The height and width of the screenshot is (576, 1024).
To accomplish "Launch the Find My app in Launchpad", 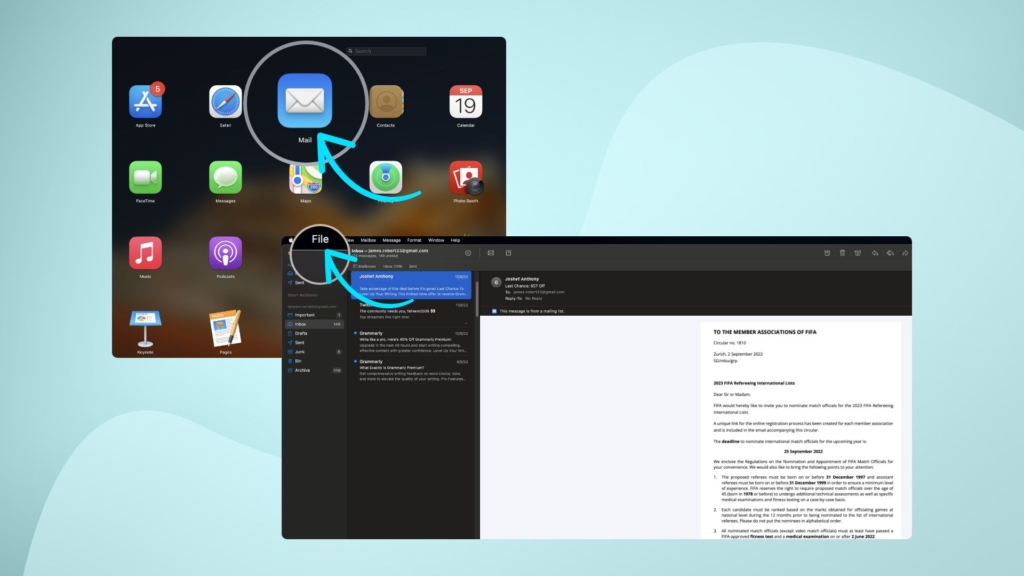I will [x=386, y=178].
